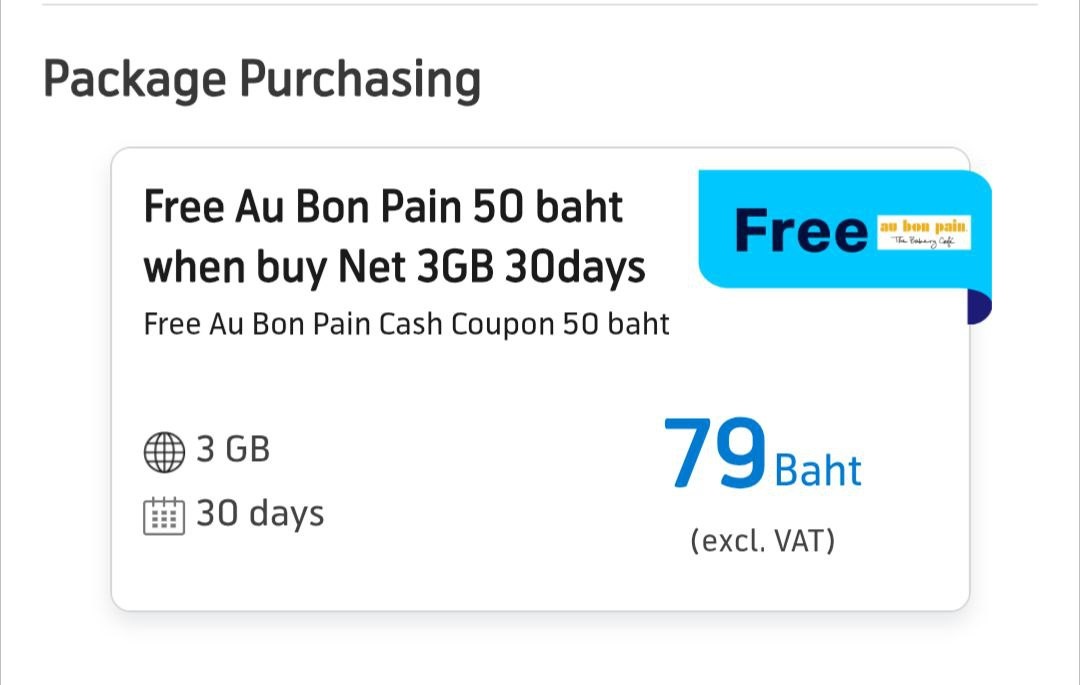Click the horizontal divider line at top
The height and width of the screenshot is (685, 1080).
pyautogui.click(x=540, y=5)
